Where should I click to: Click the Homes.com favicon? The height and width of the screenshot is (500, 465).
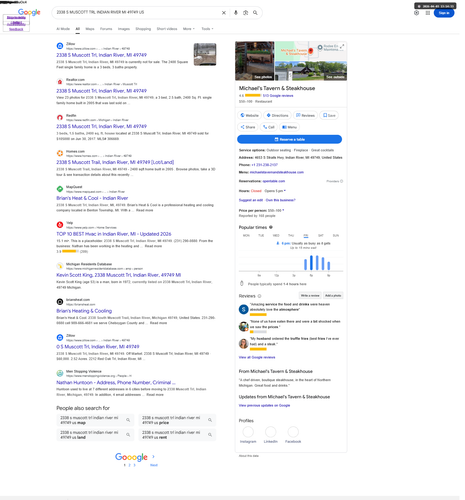pos(60,153)
